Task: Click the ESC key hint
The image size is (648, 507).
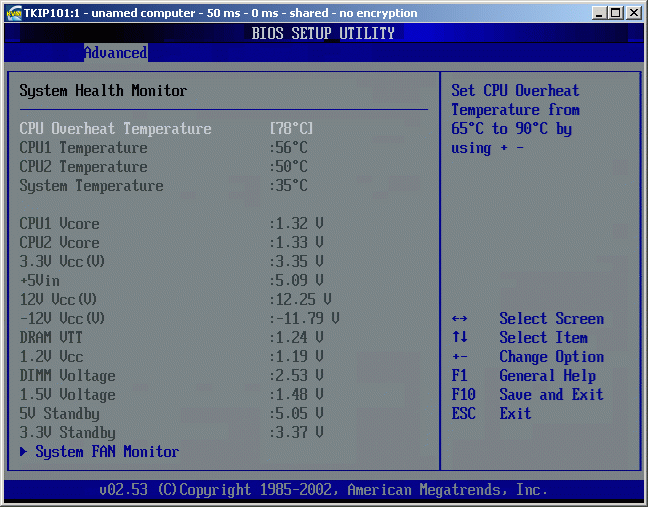Action: tap(464, 414)
